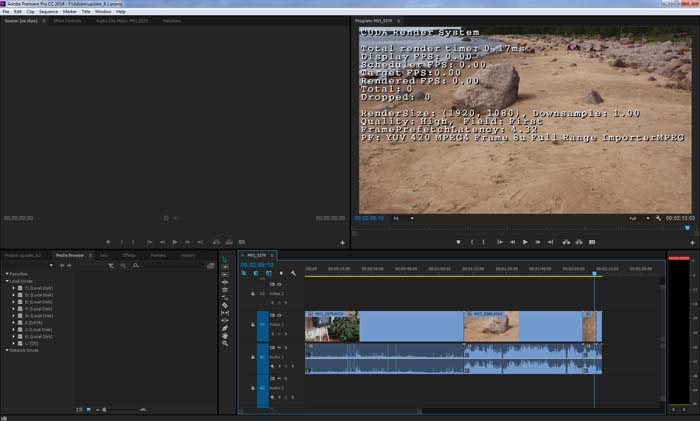Open the Sequence menu

point(48,12)
